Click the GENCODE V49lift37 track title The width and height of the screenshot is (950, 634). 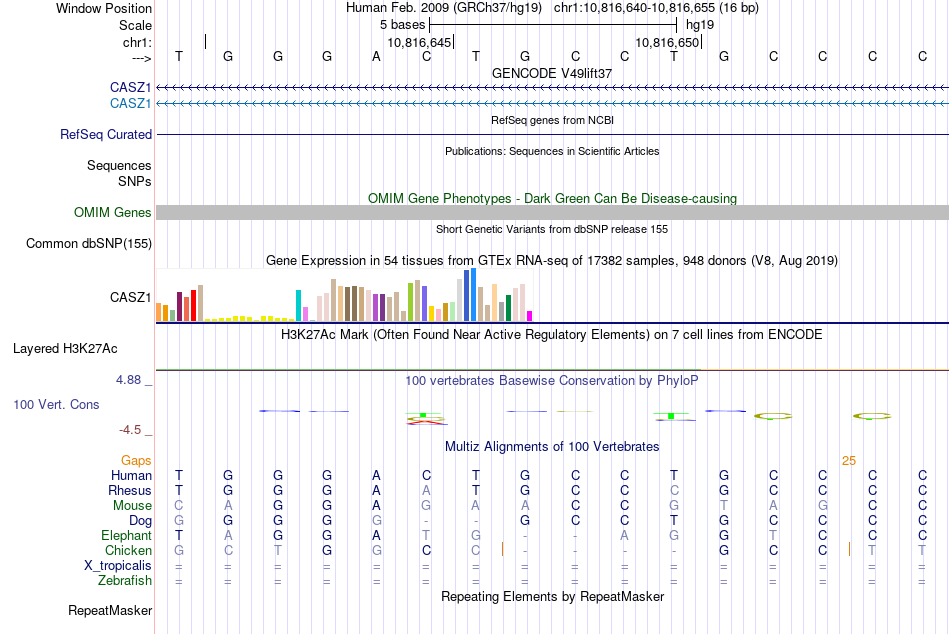(x=551, y=73)
